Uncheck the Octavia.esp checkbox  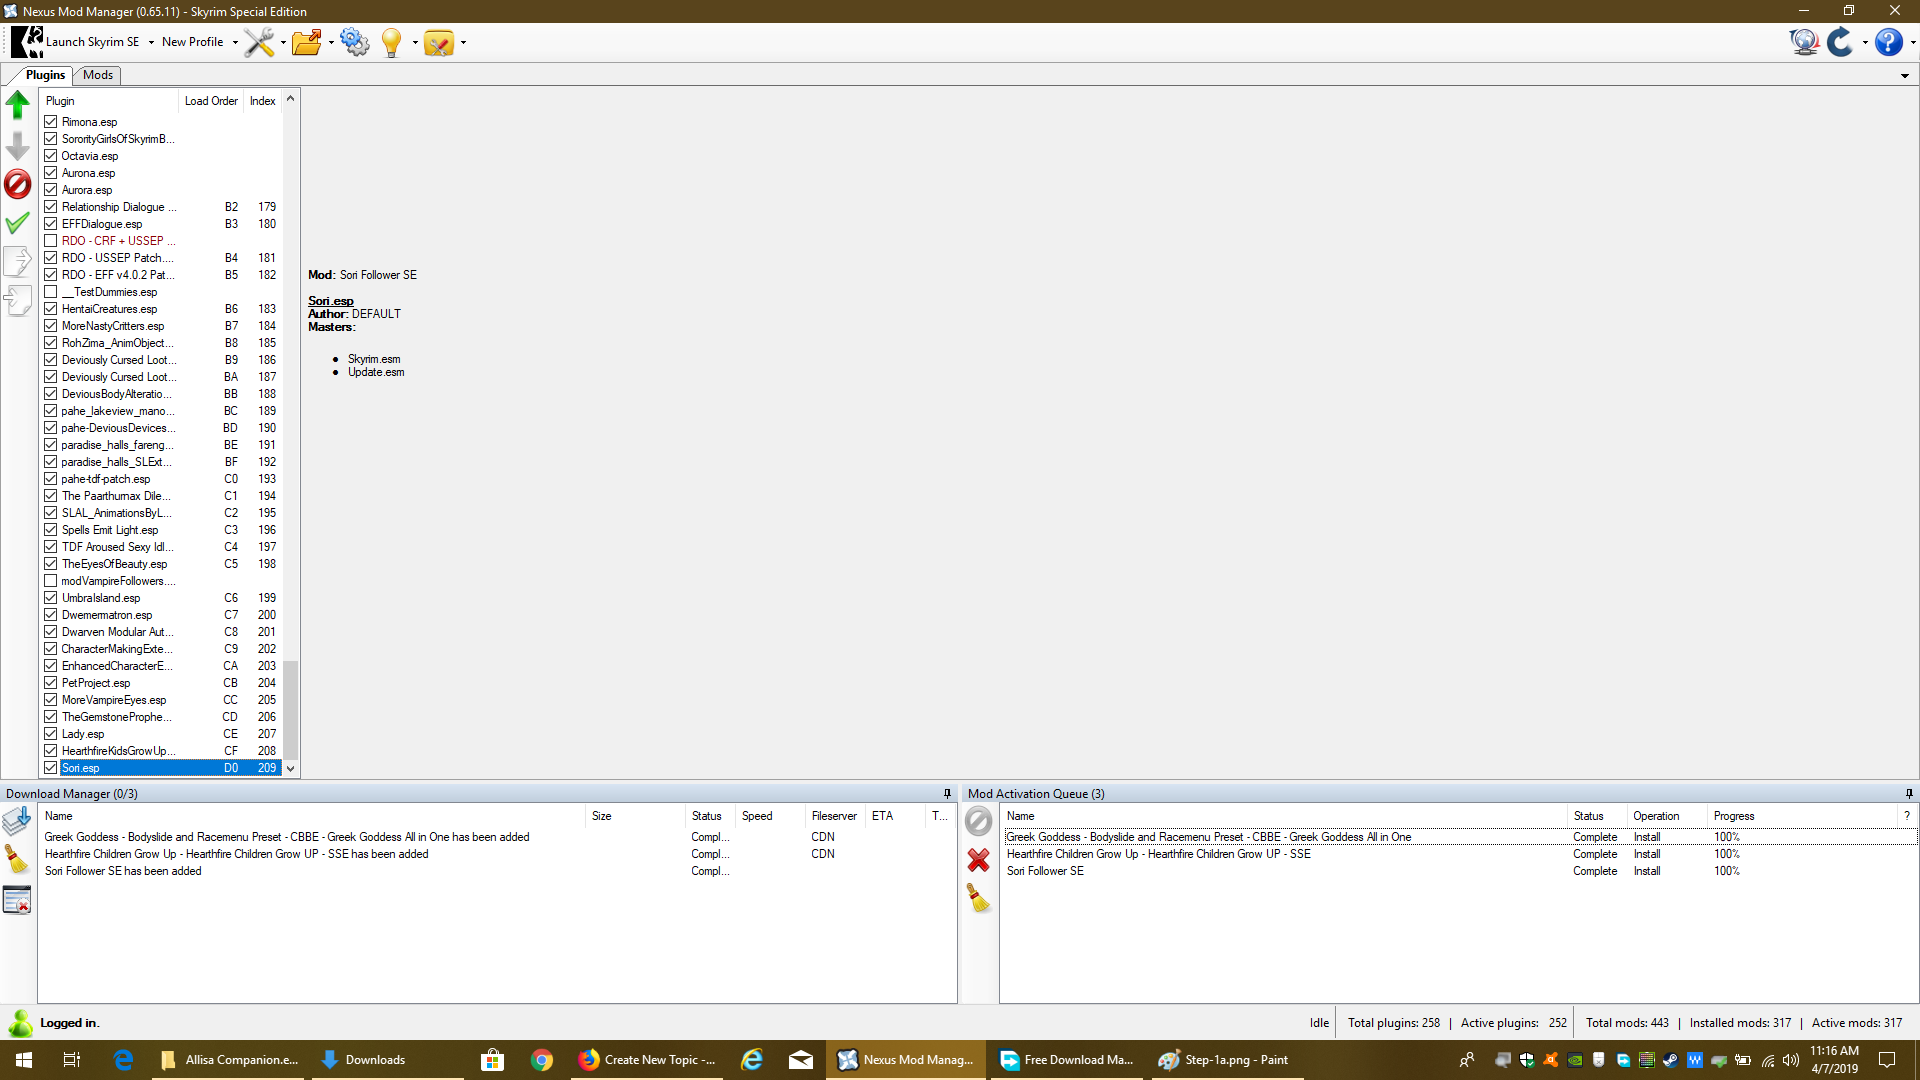pyautogui.click(x=51, y=156)
